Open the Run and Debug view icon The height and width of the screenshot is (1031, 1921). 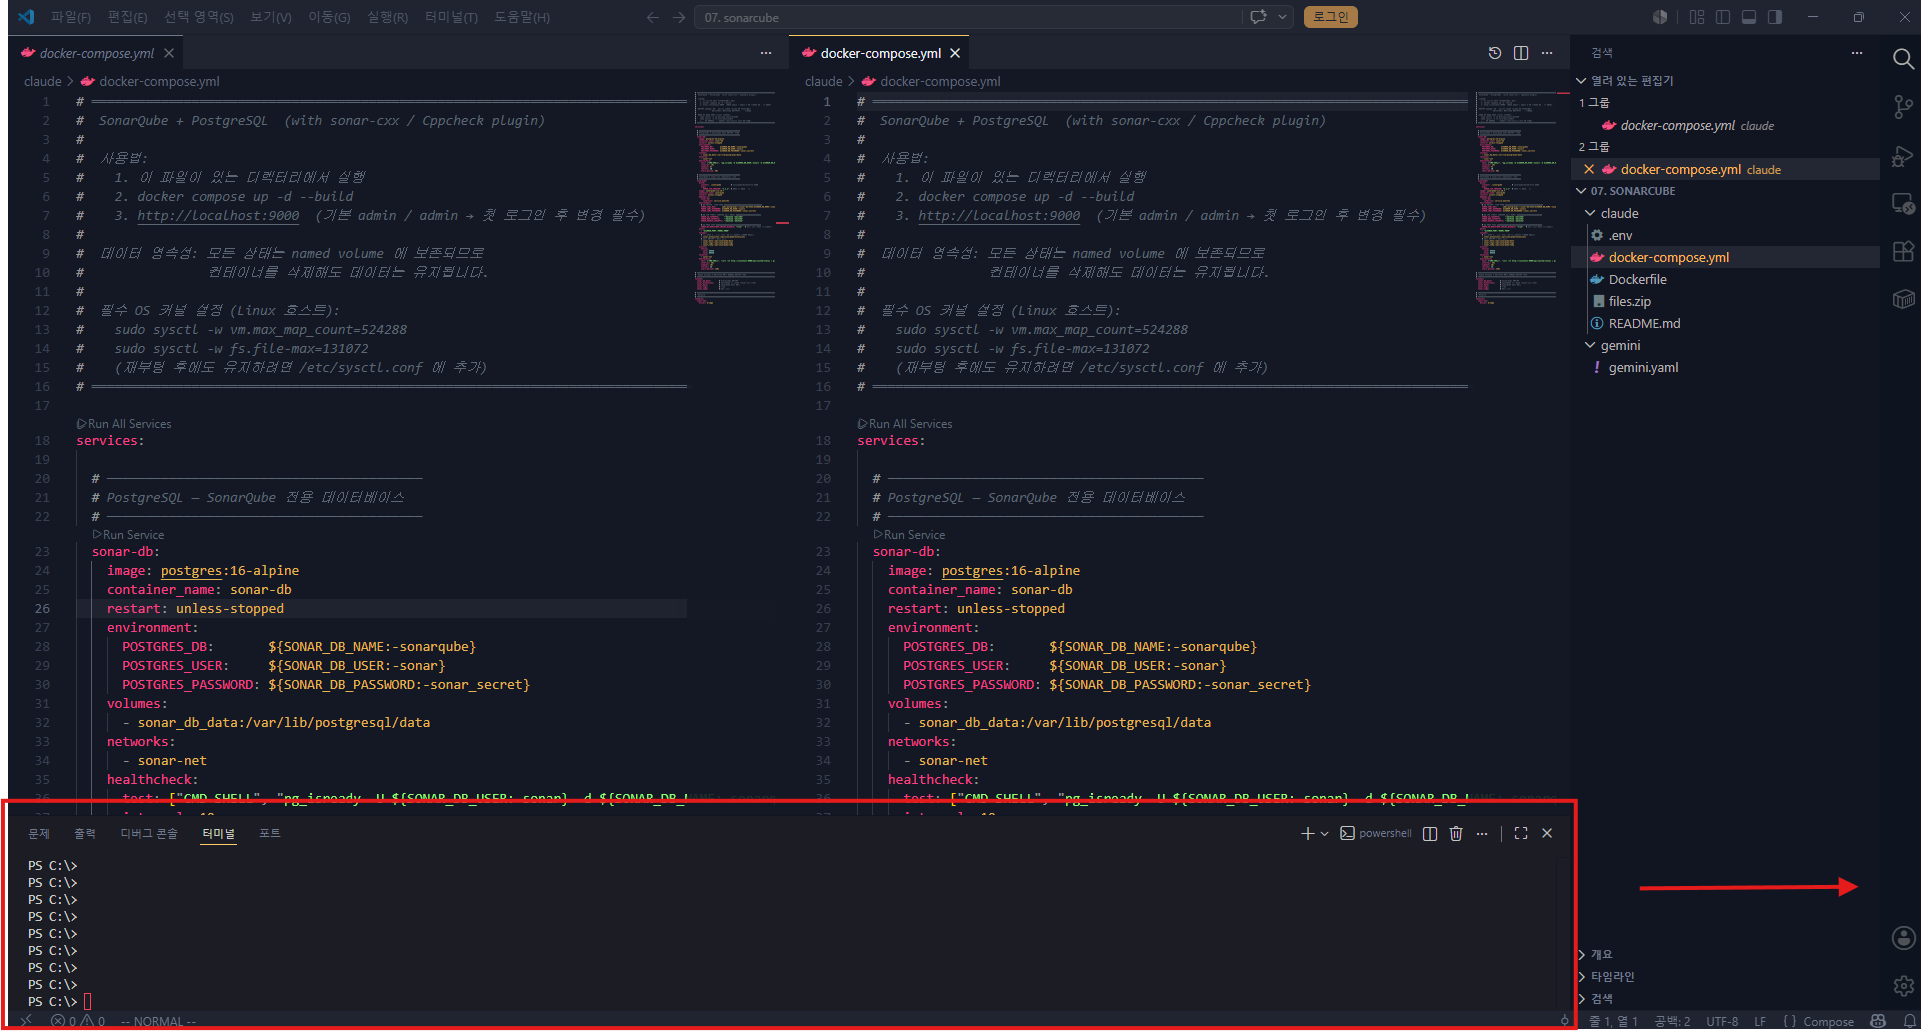tap(1903, 156)
